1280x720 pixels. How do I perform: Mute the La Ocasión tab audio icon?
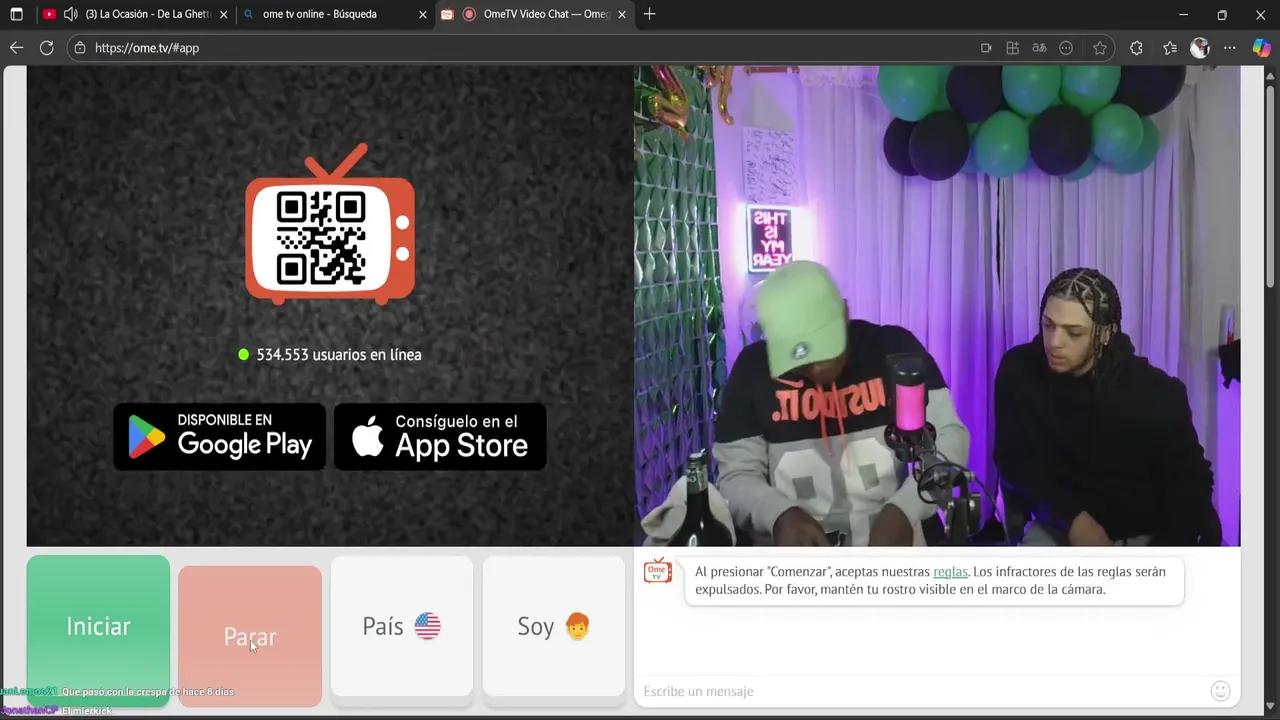pos(70,14)
